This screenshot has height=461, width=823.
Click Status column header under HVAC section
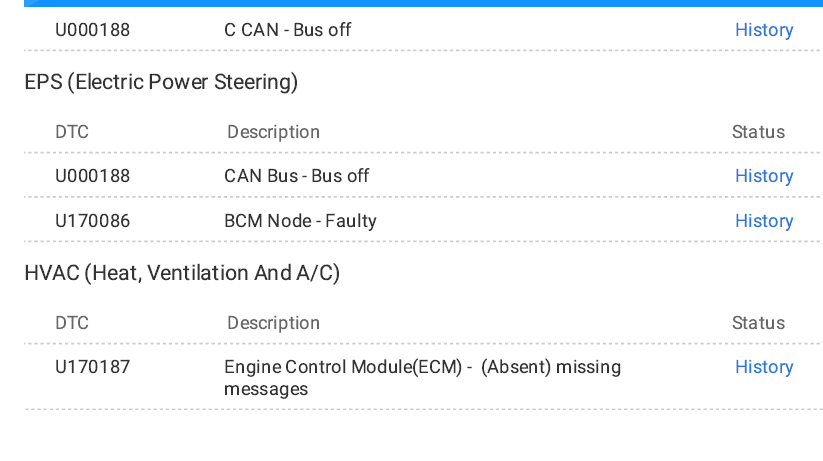tap(758, 323)
